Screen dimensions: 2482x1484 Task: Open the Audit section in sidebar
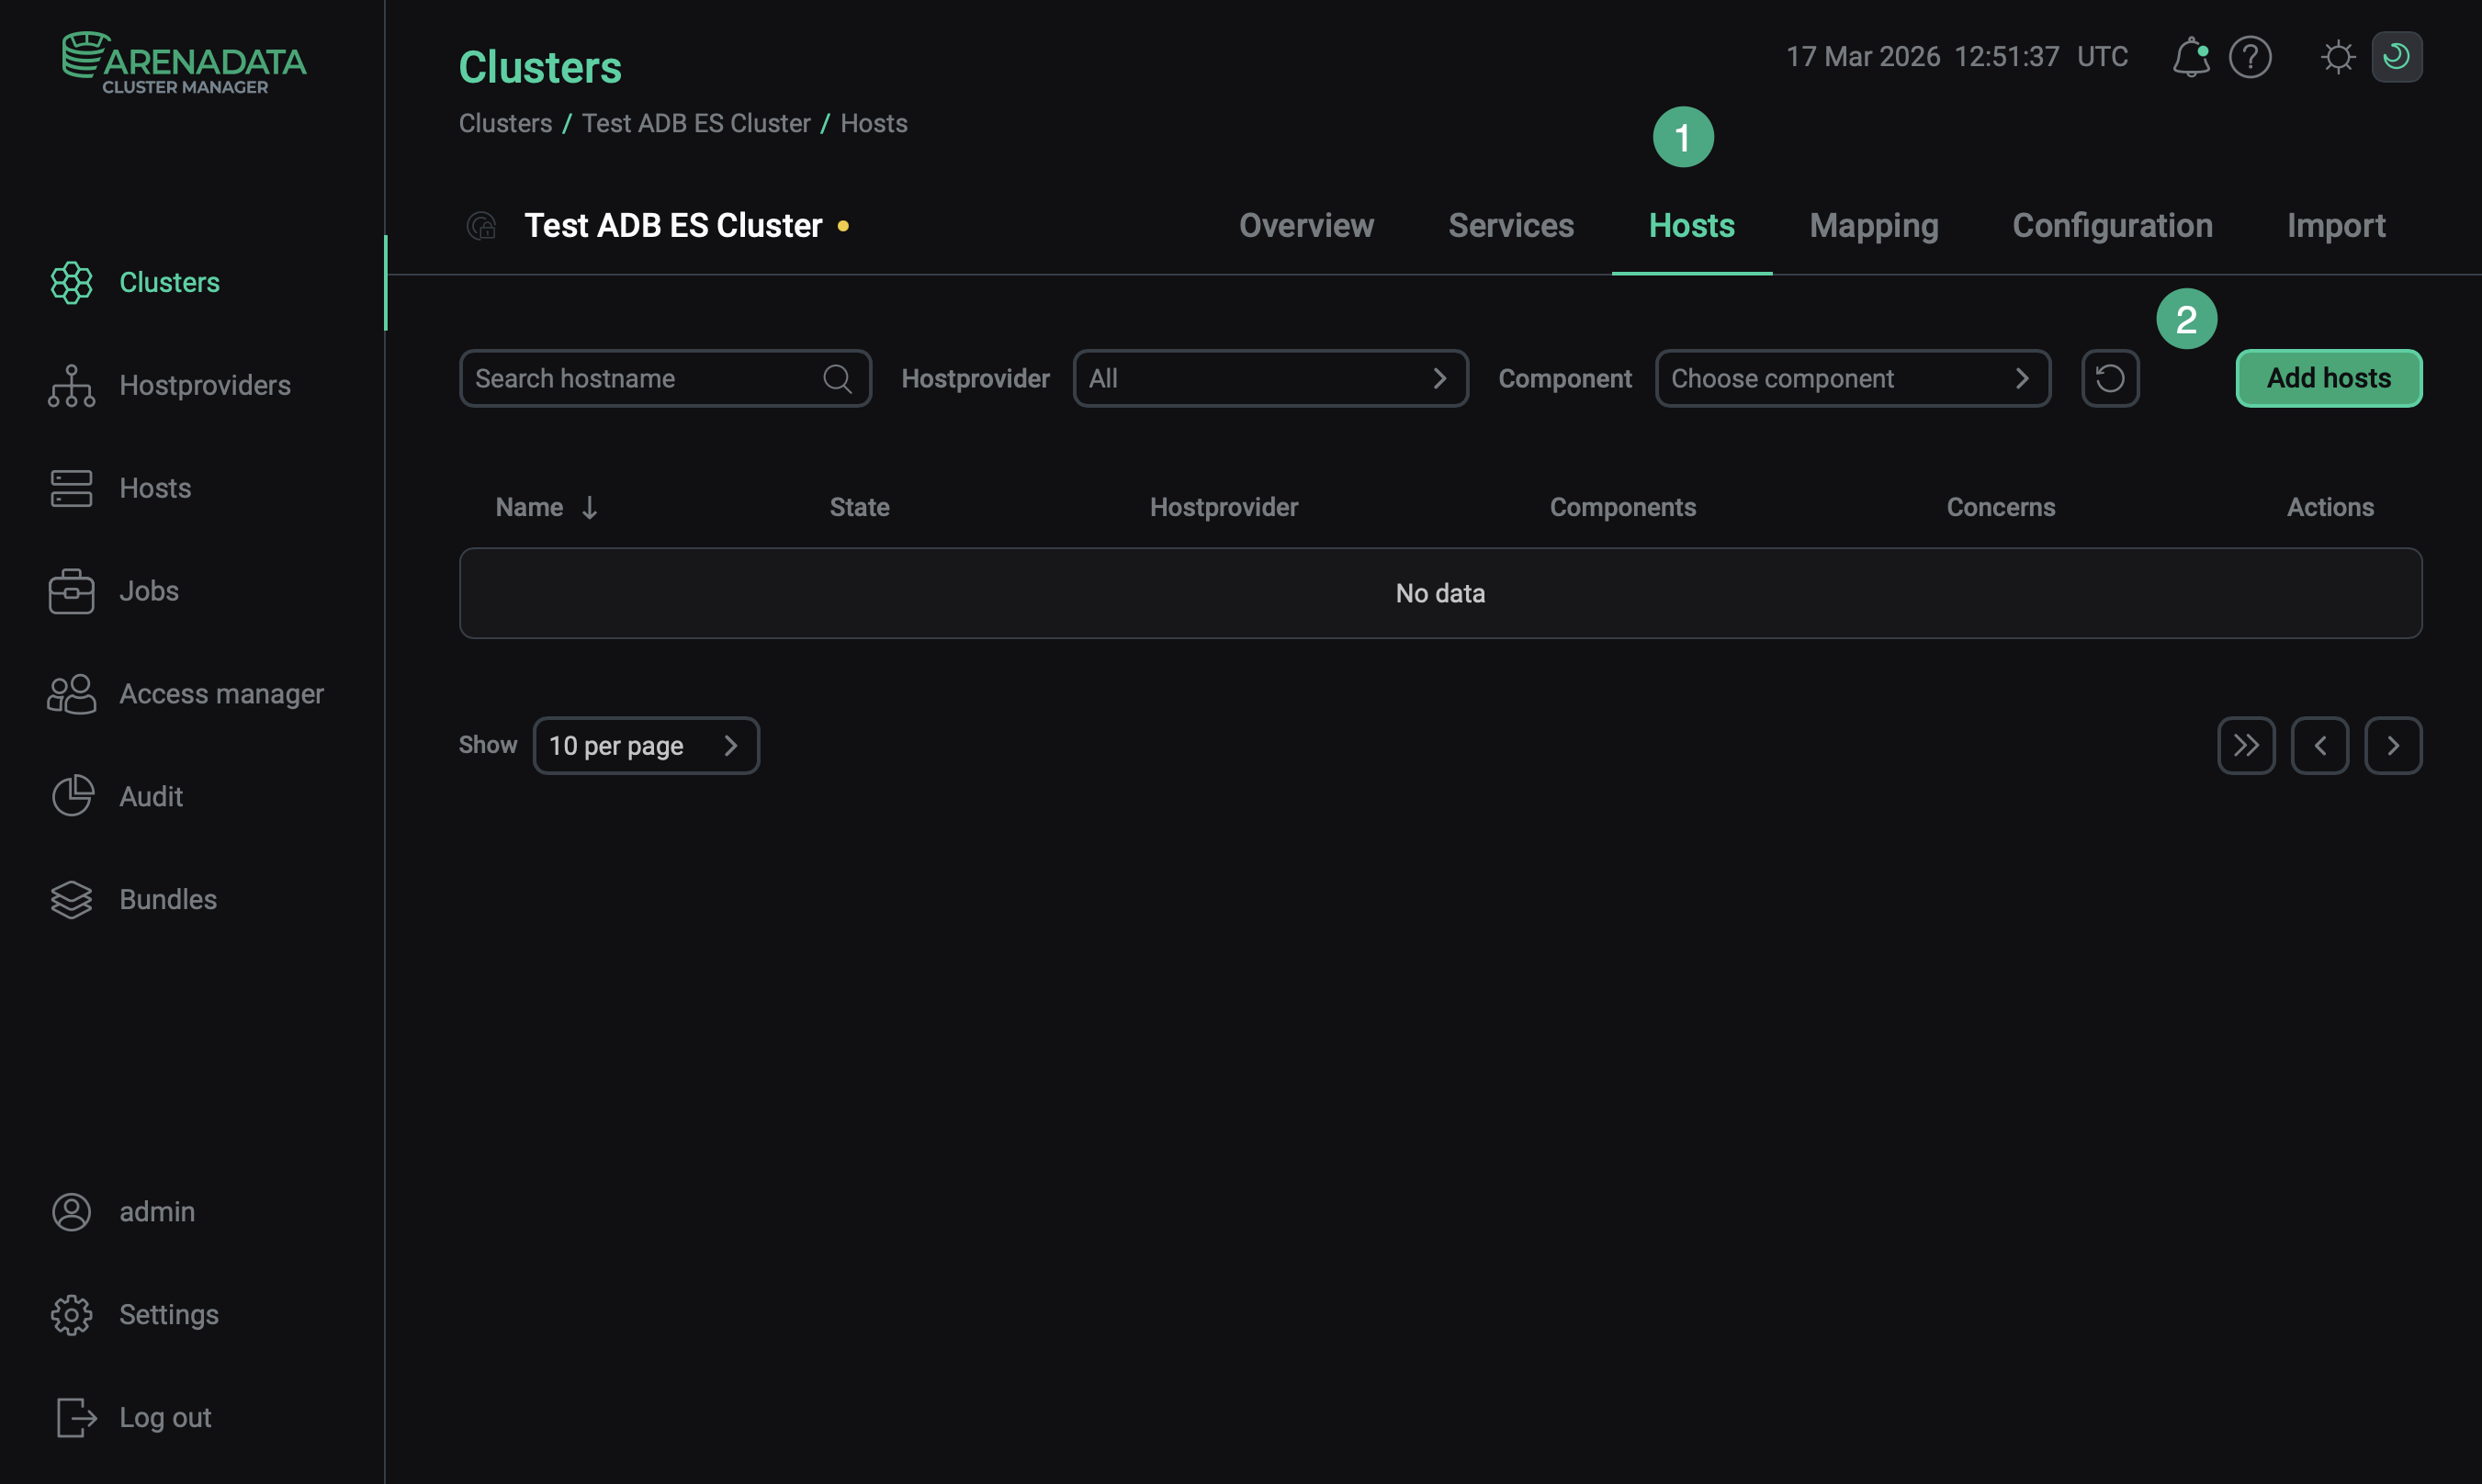coord(151,796)
